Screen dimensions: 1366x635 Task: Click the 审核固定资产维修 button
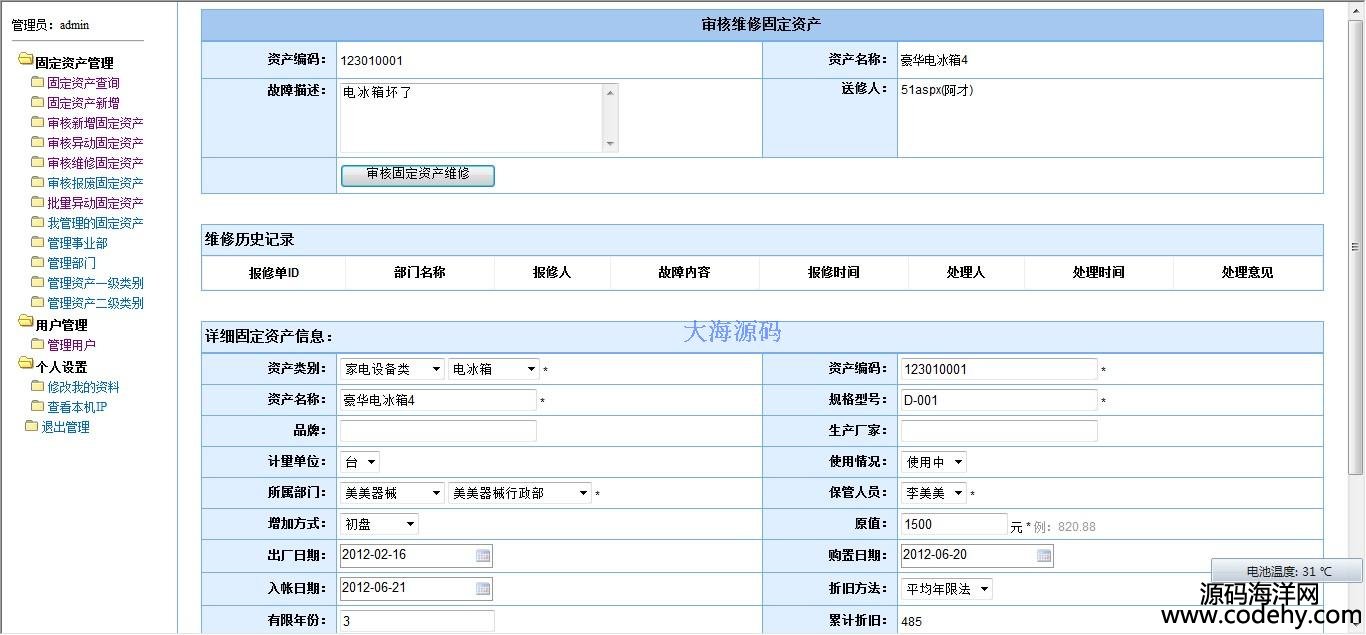418,175
